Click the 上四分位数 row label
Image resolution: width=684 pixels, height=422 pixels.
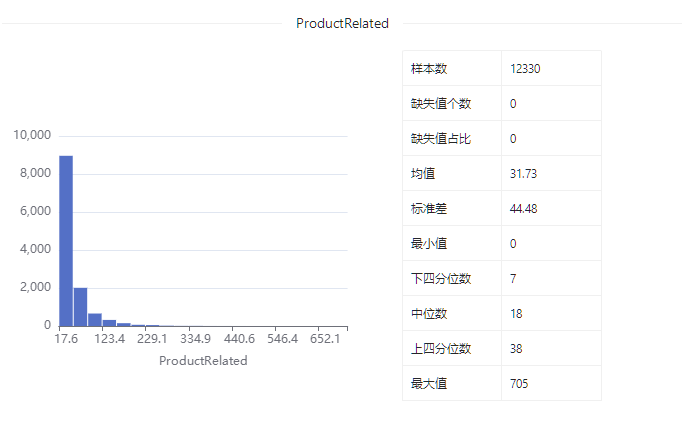(x=441, y=349)
